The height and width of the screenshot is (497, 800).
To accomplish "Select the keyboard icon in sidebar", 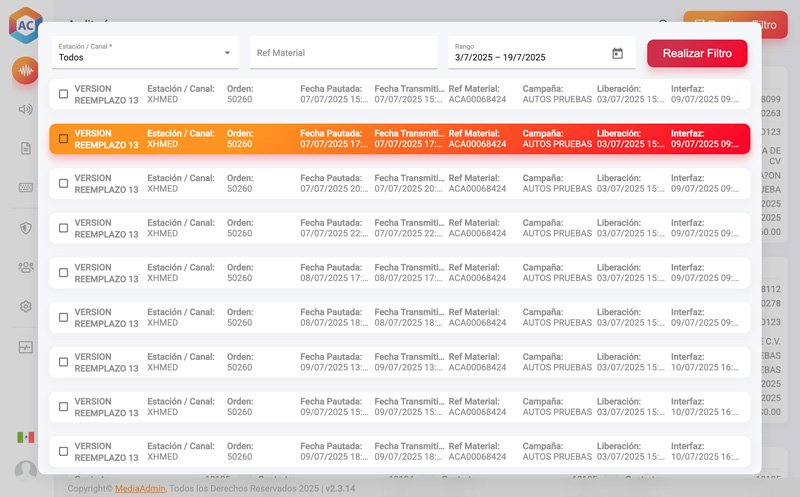I will (x=25, y=187).
